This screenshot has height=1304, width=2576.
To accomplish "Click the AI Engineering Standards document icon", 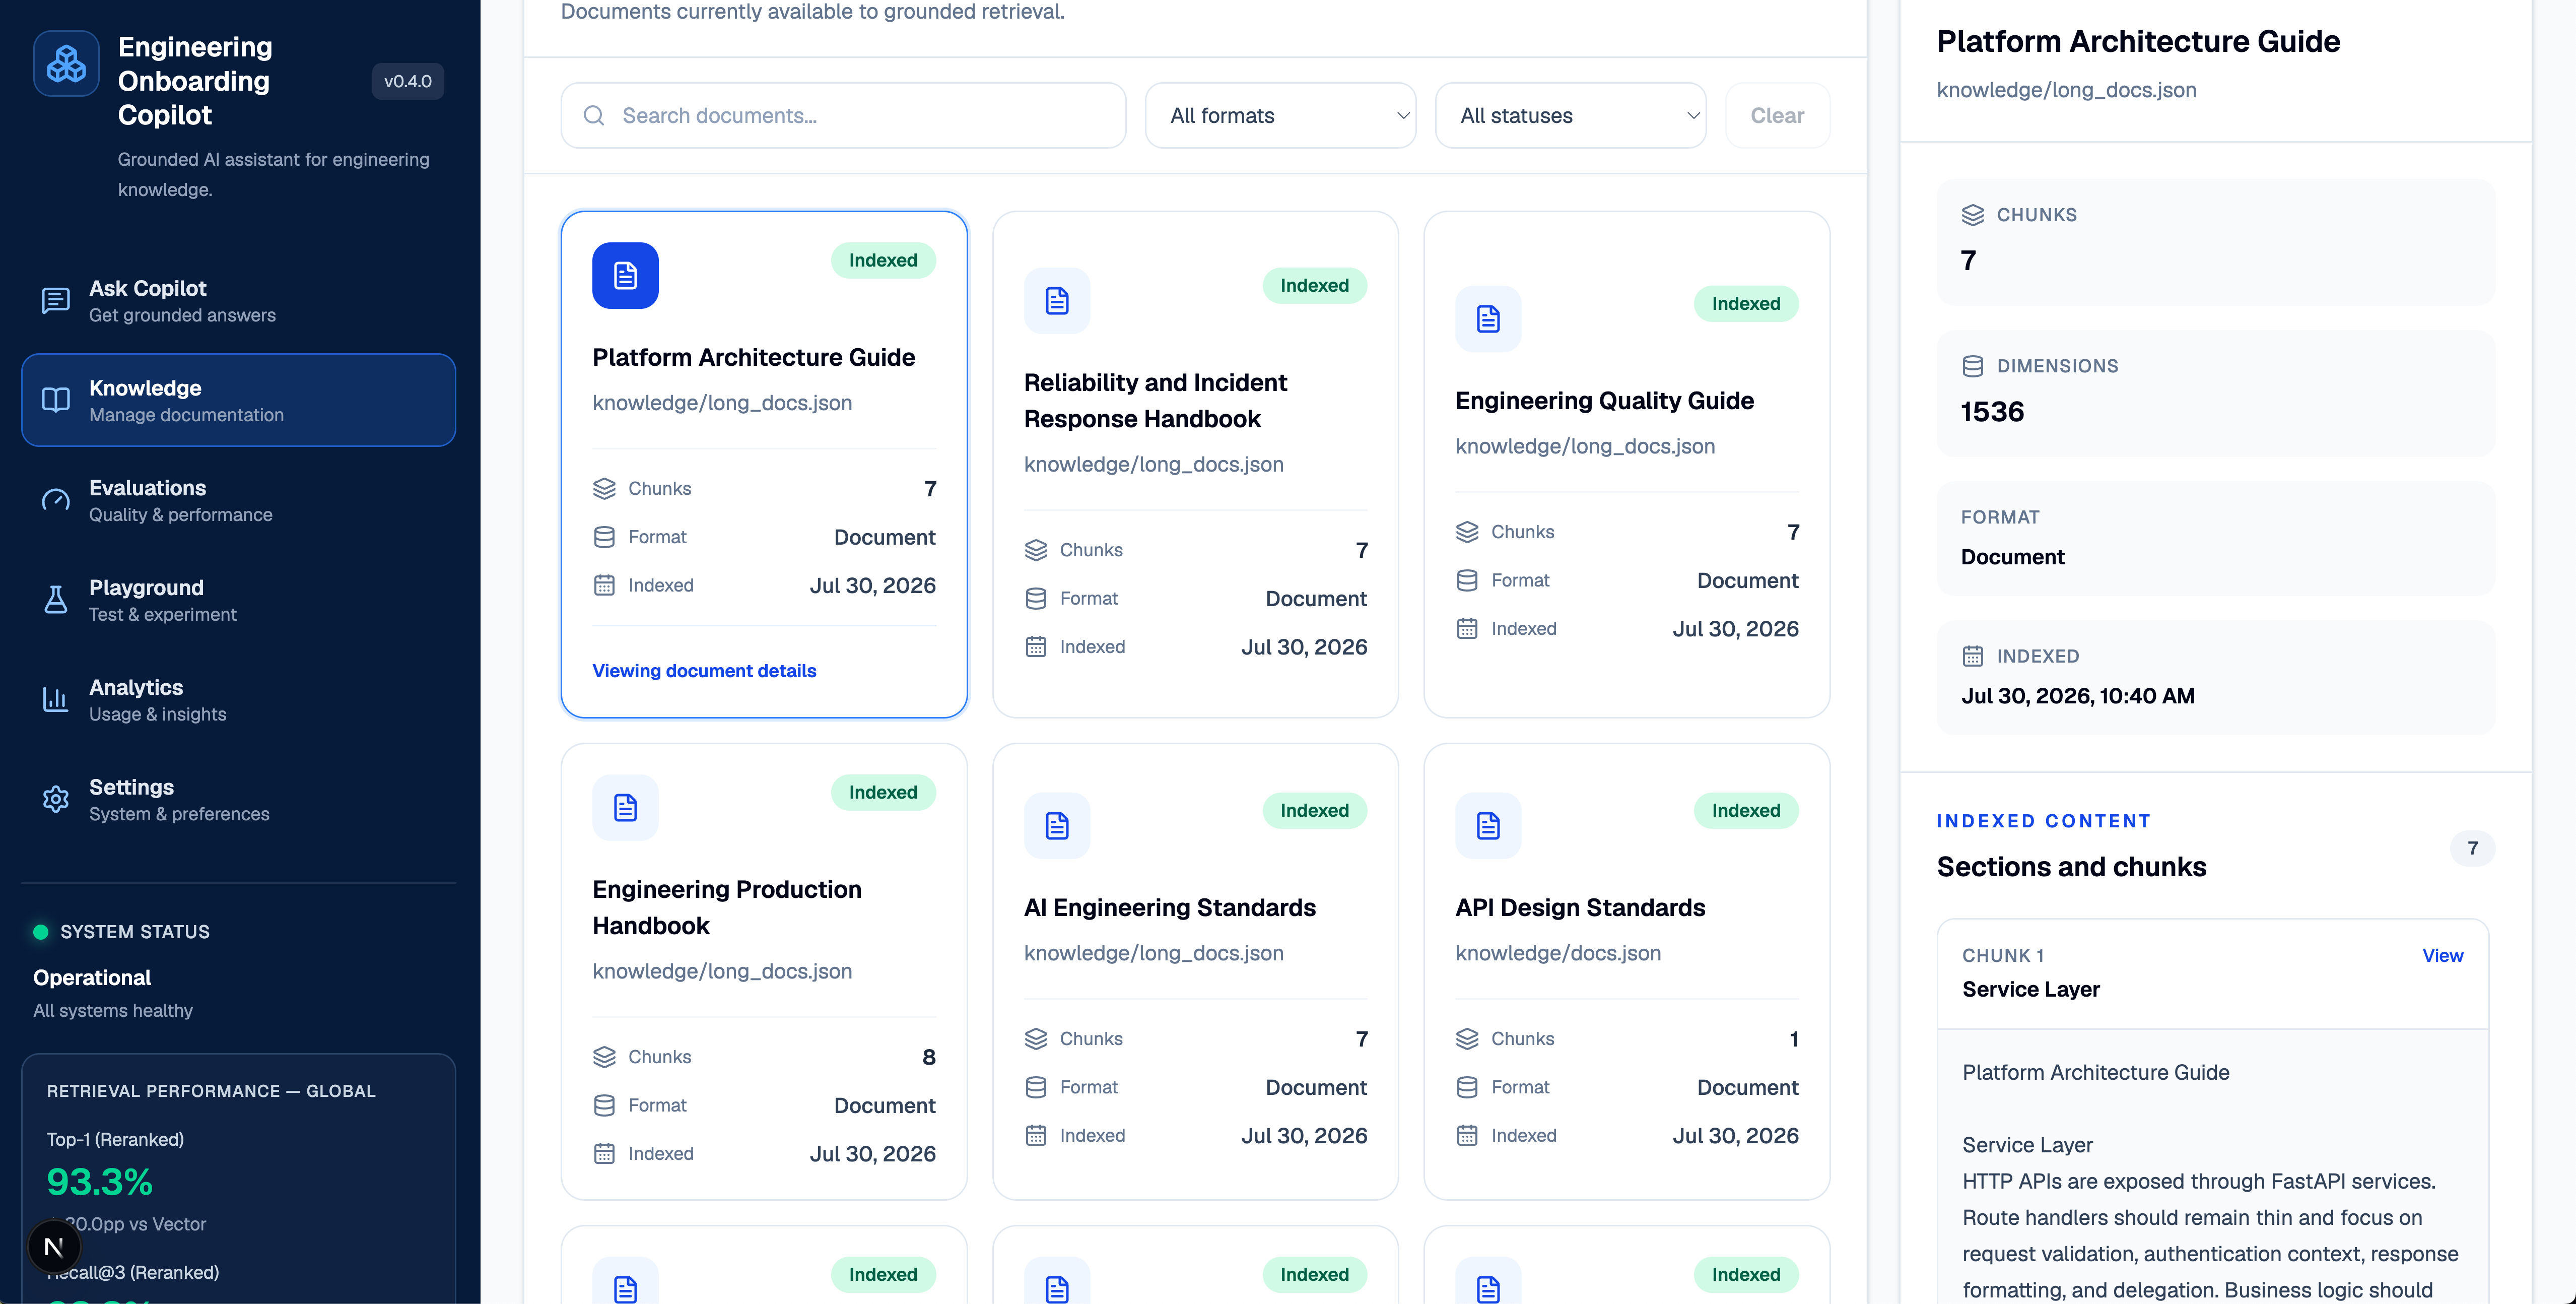I will (1057, 825).
